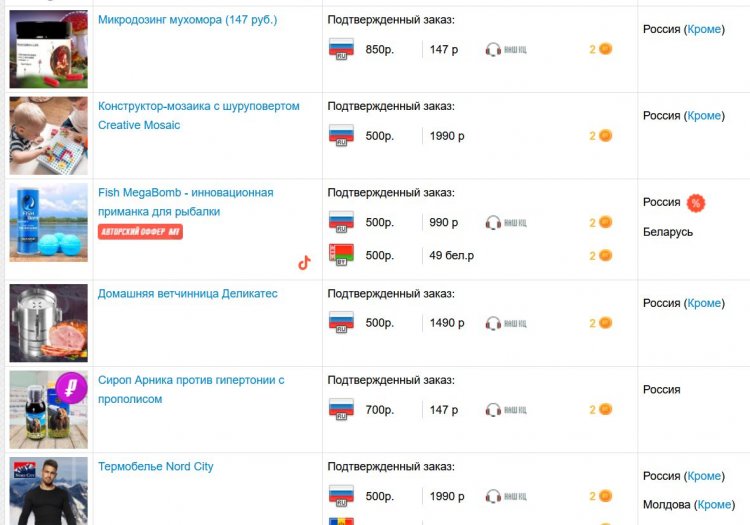Click the Belarus flag icon in the Fish MegaBomb row

341,255
